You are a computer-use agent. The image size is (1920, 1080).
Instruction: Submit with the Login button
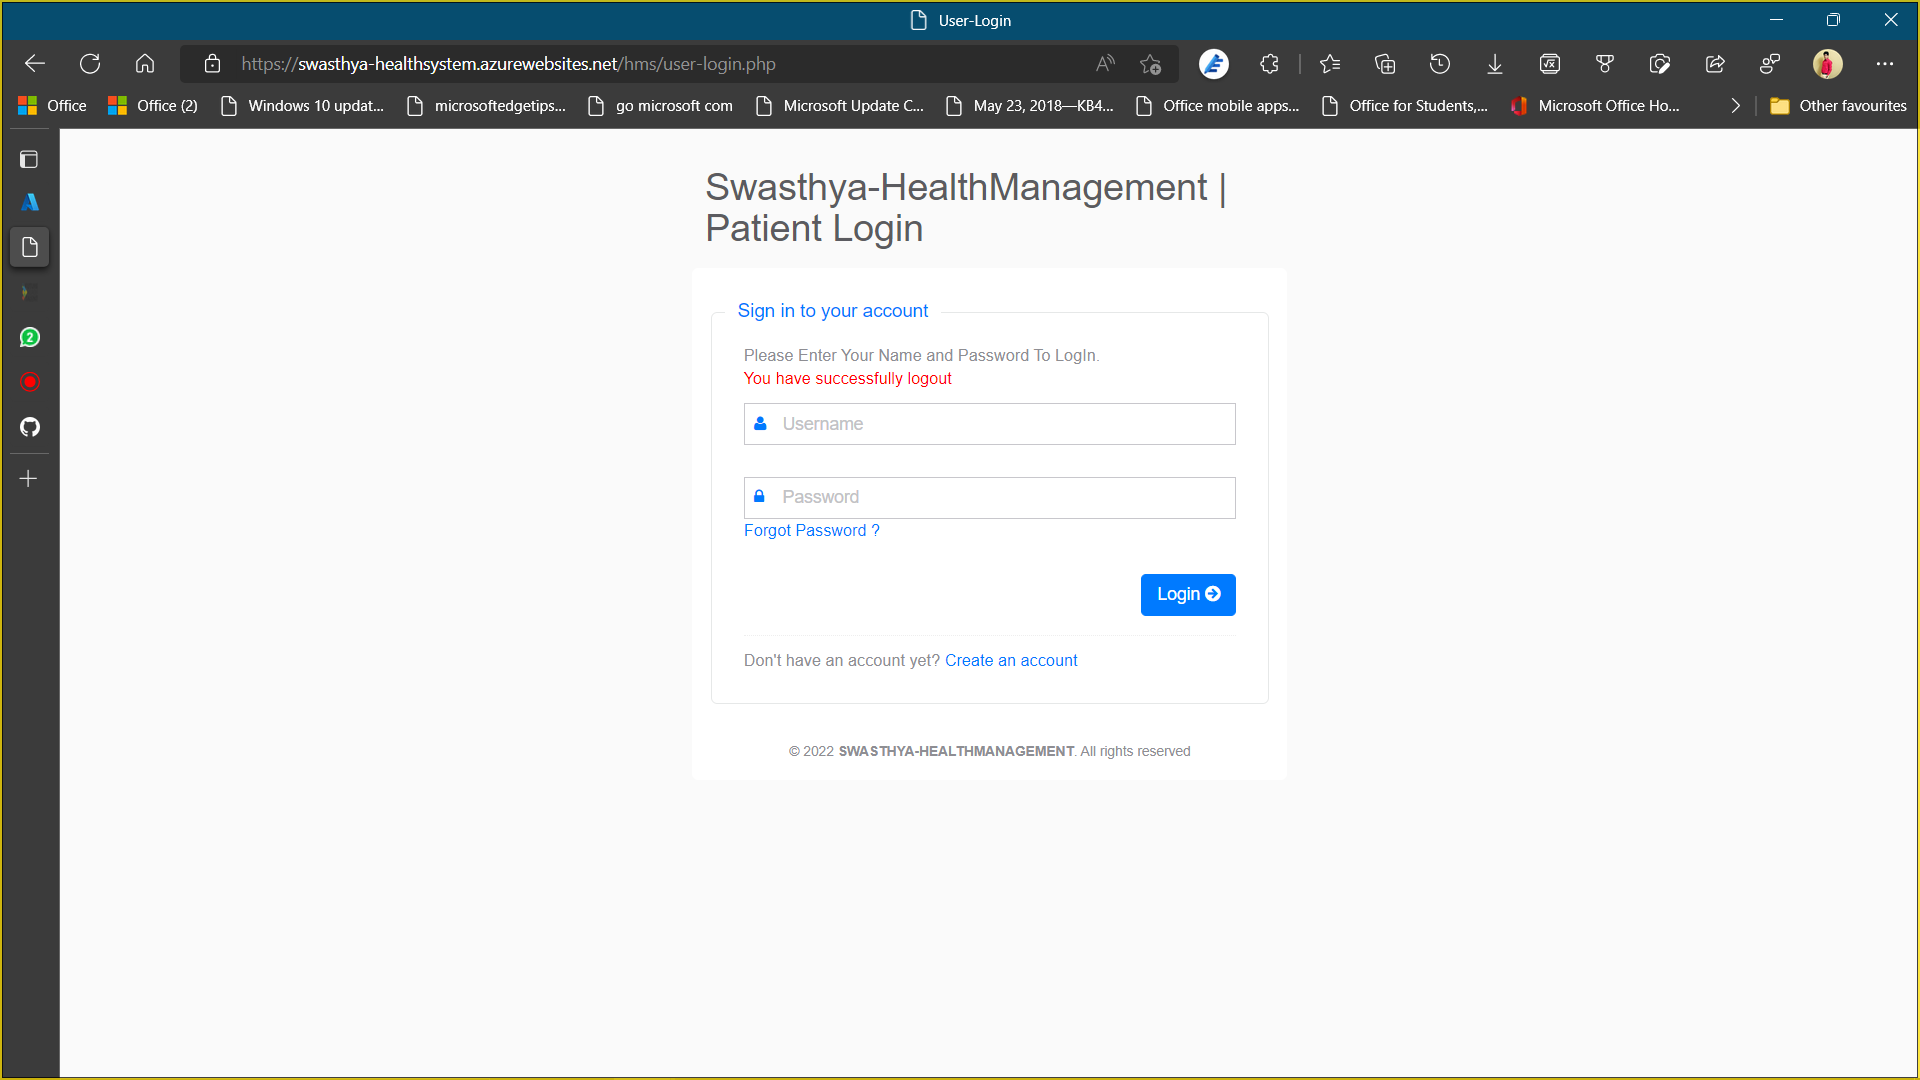[1188, 595]
